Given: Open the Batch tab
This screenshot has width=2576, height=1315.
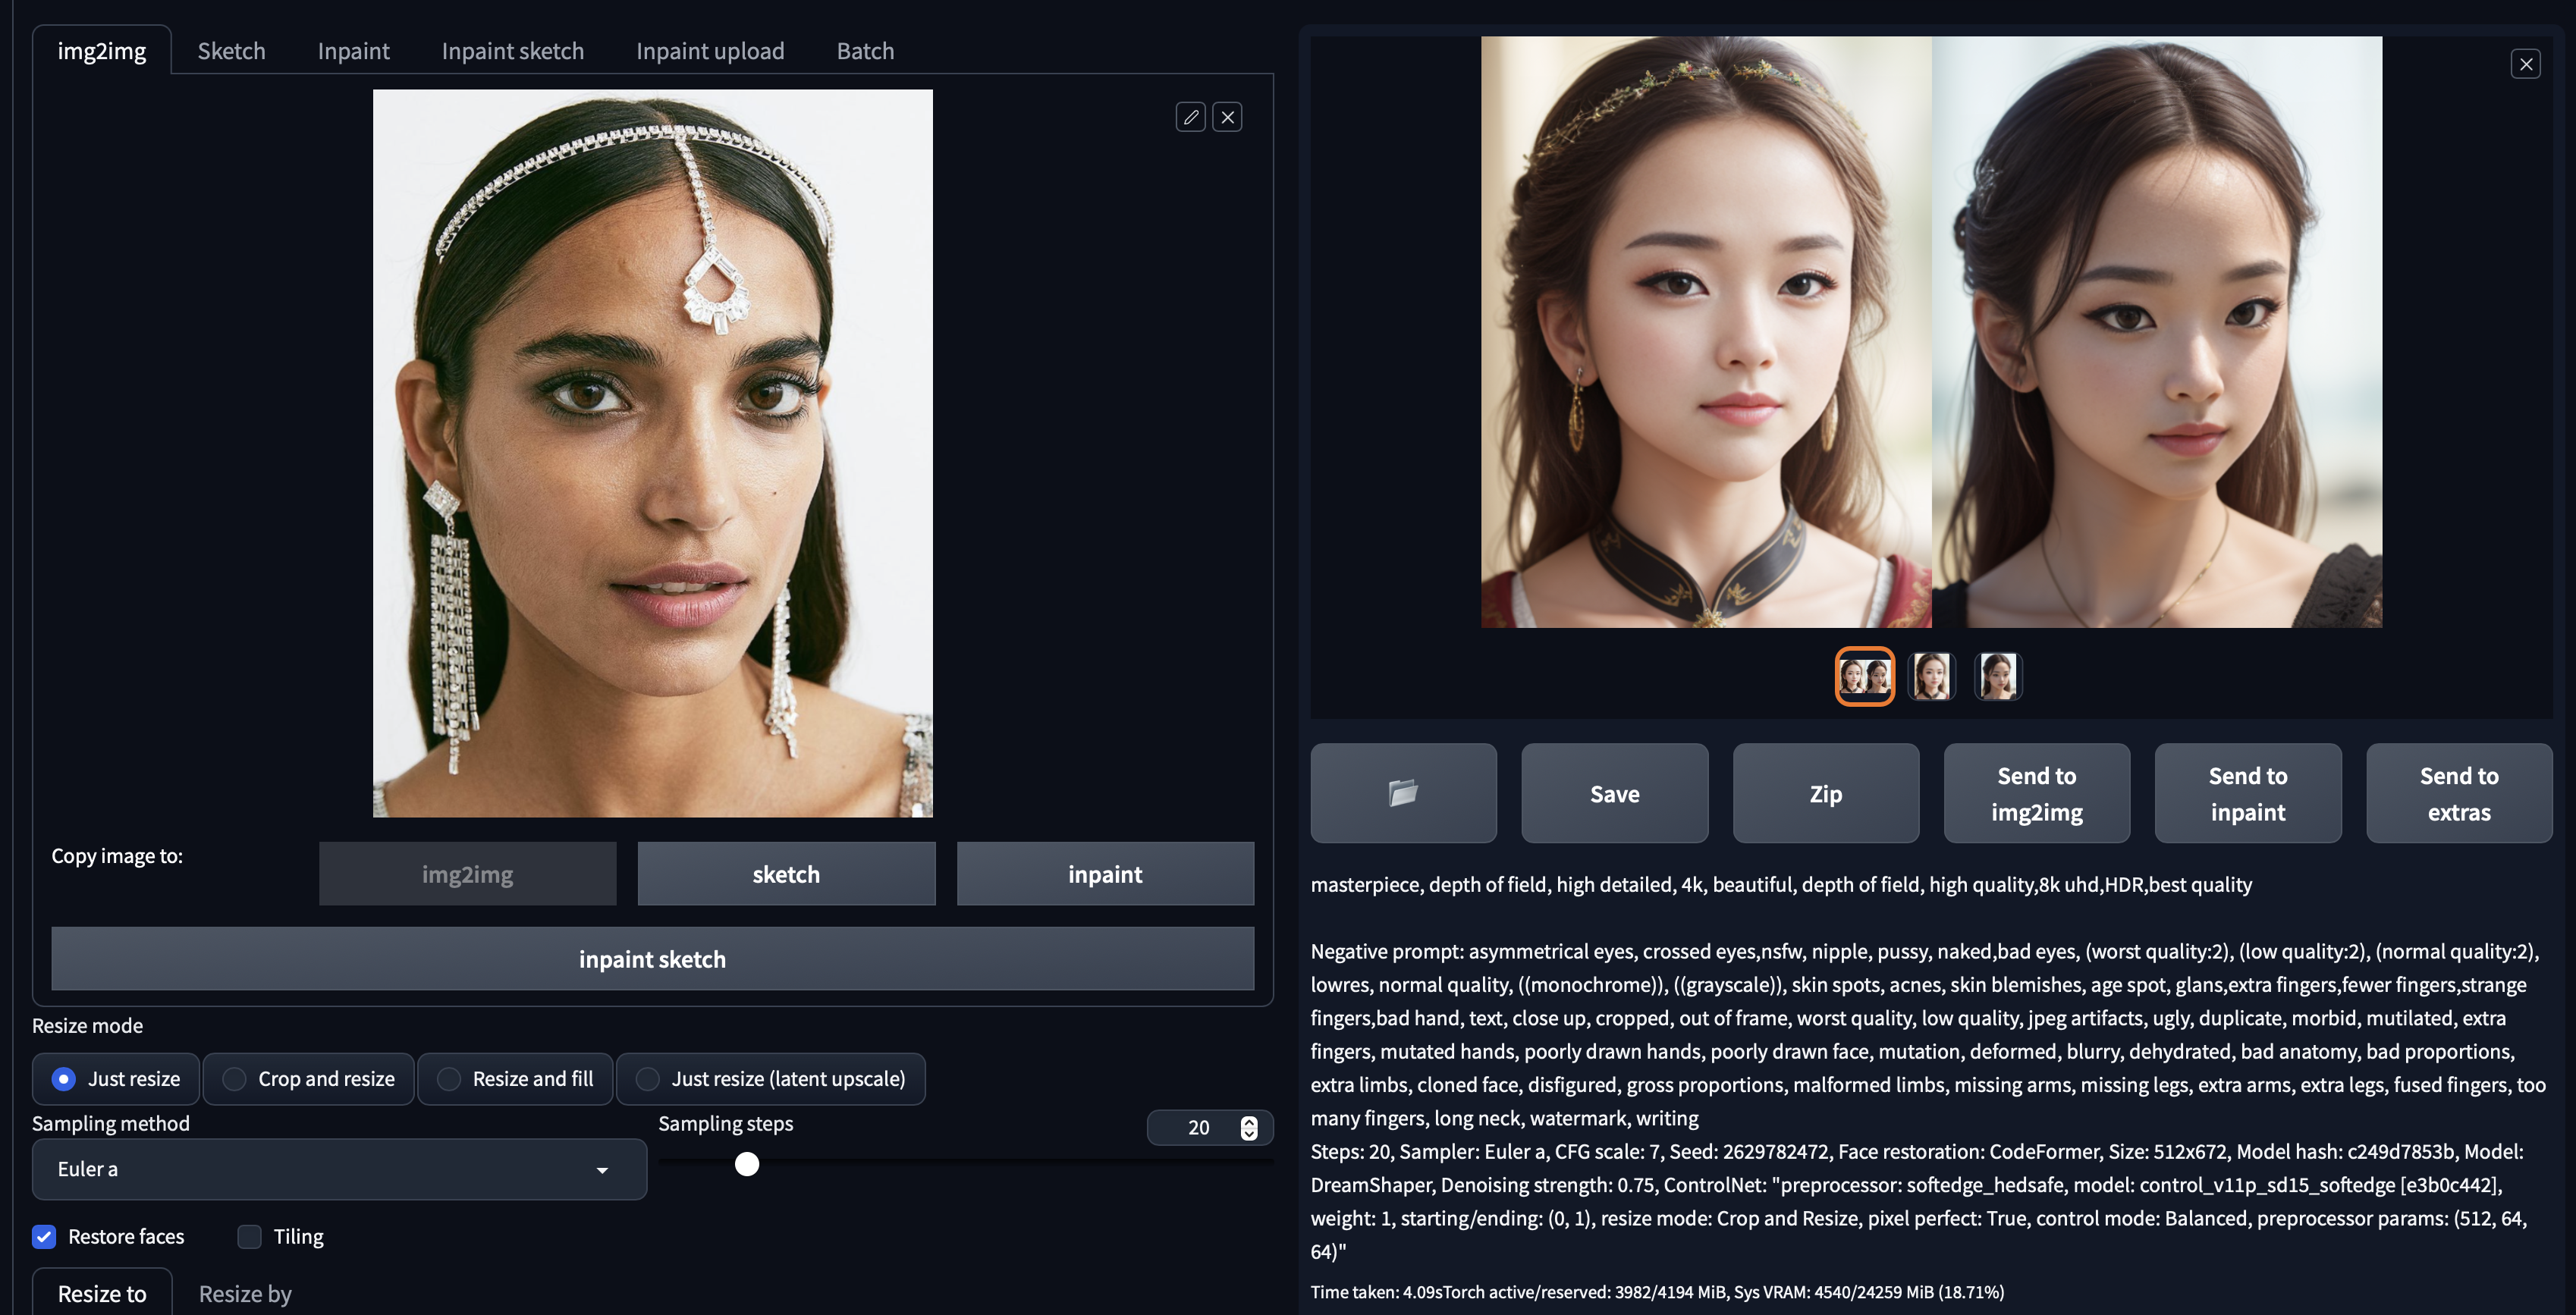Looking at the screenshot, I should pos(865,51).
